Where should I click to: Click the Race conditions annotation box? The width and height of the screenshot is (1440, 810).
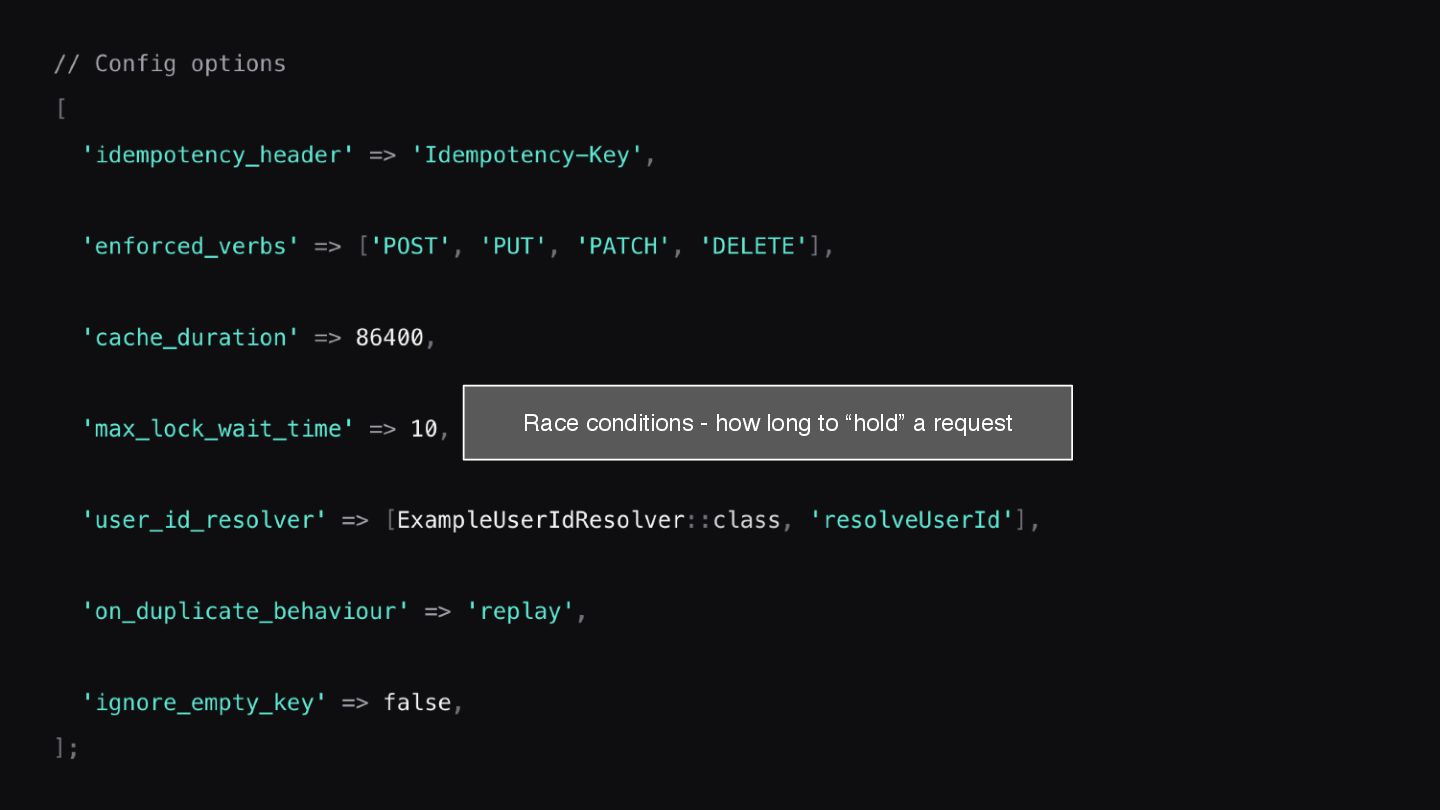point(767,423)
